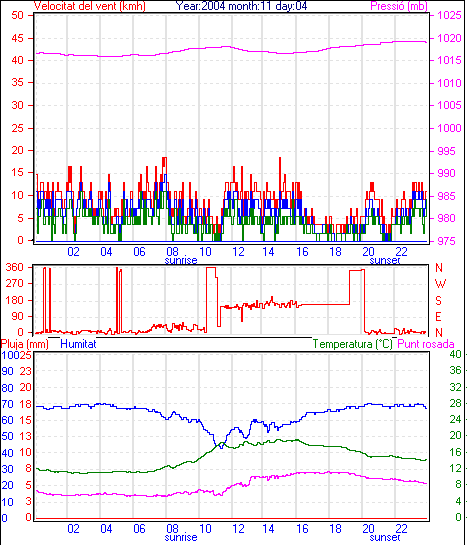Click the 40 tick on temperature axis
The image size is (467, 545).
pyautogui.click(x=456, y=354)
